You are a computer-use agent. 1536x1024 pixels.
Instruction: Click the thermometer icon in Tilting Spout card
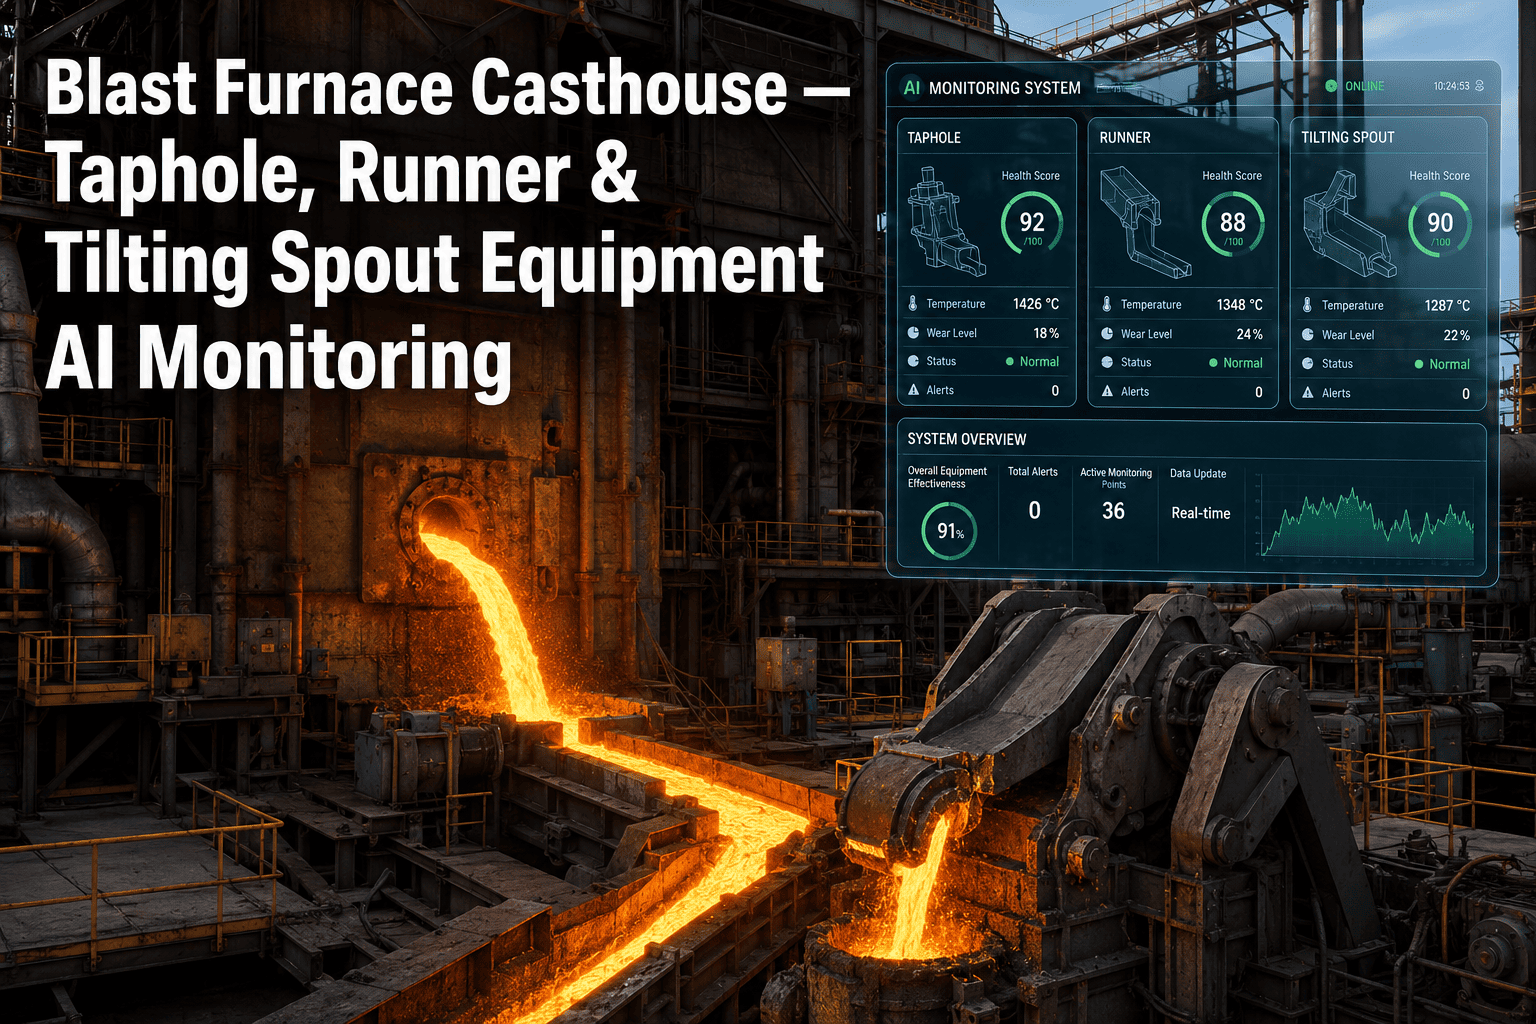coord(1308,305)
